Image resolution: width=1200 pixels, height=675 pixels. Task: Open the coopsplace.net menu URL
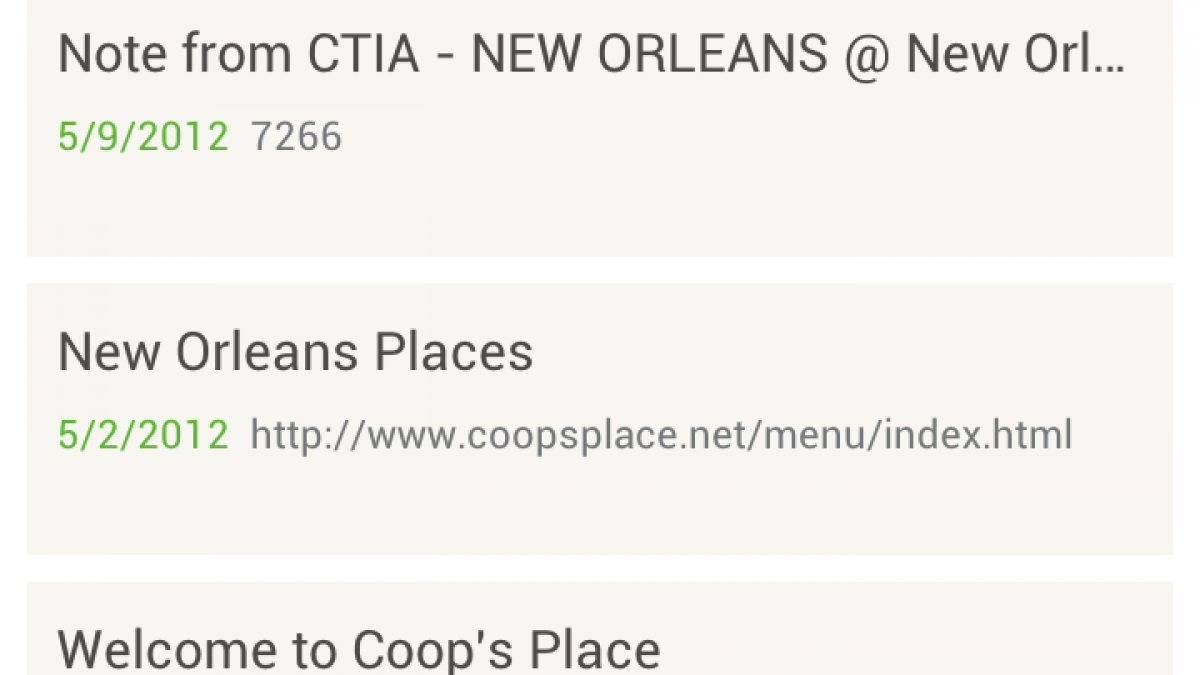660,436
